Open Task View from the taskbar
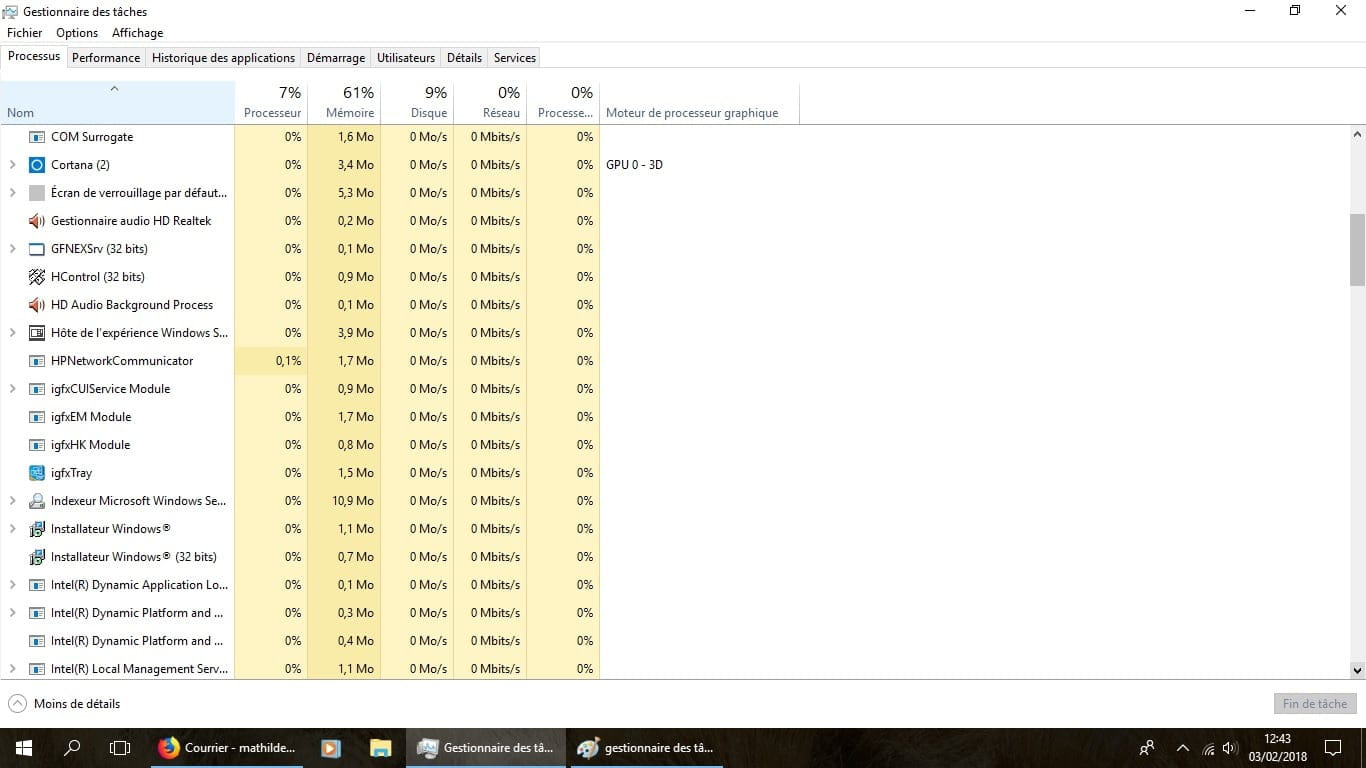1366x768 pixels. pyautogui.click(x=120, y=748)
